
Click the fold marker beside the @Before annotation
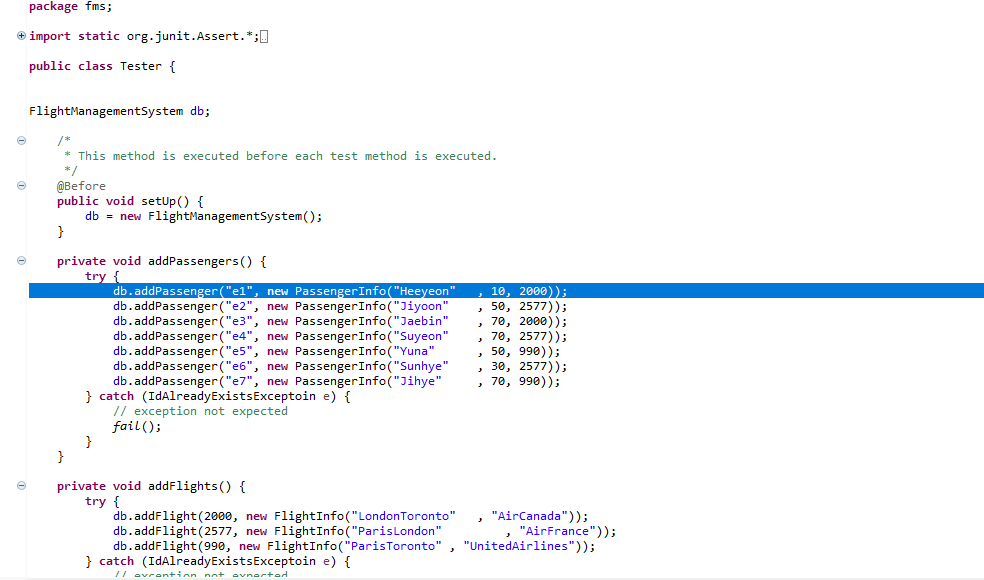point(21,185)
